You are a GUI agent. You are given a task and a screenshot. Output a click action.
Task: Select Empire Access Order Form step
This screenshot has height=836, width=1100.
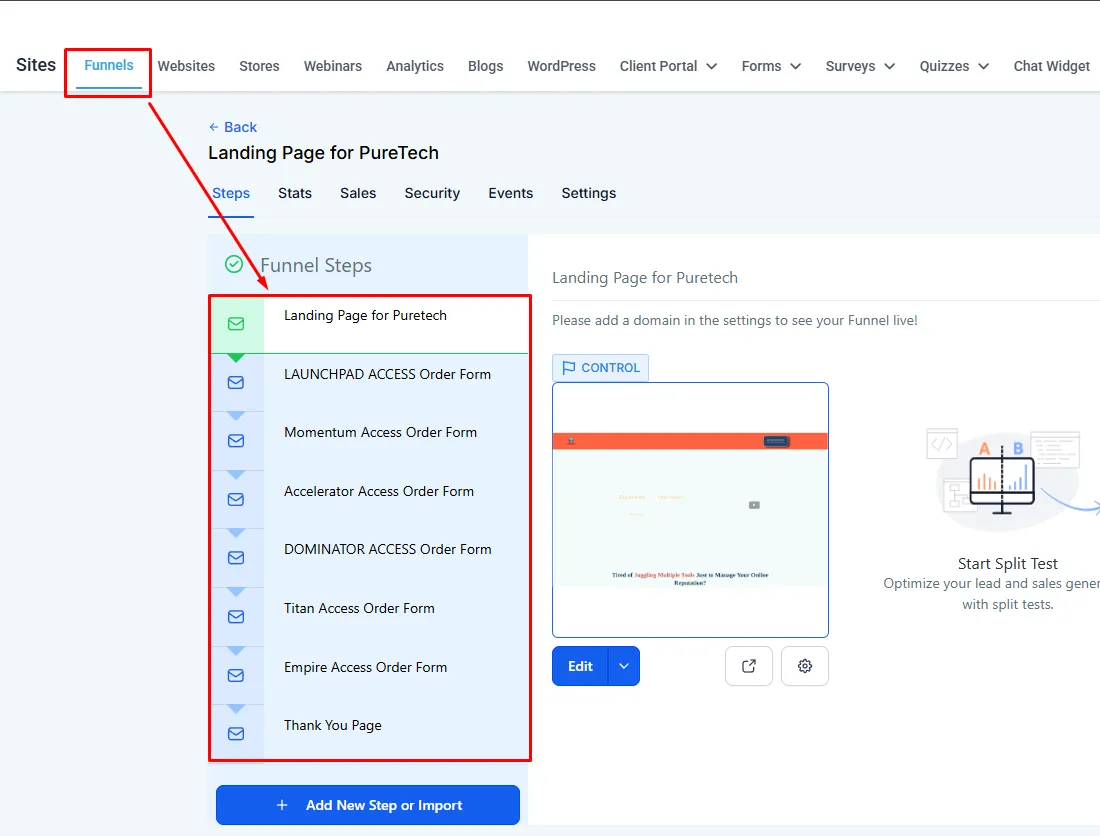coord(370,675)
